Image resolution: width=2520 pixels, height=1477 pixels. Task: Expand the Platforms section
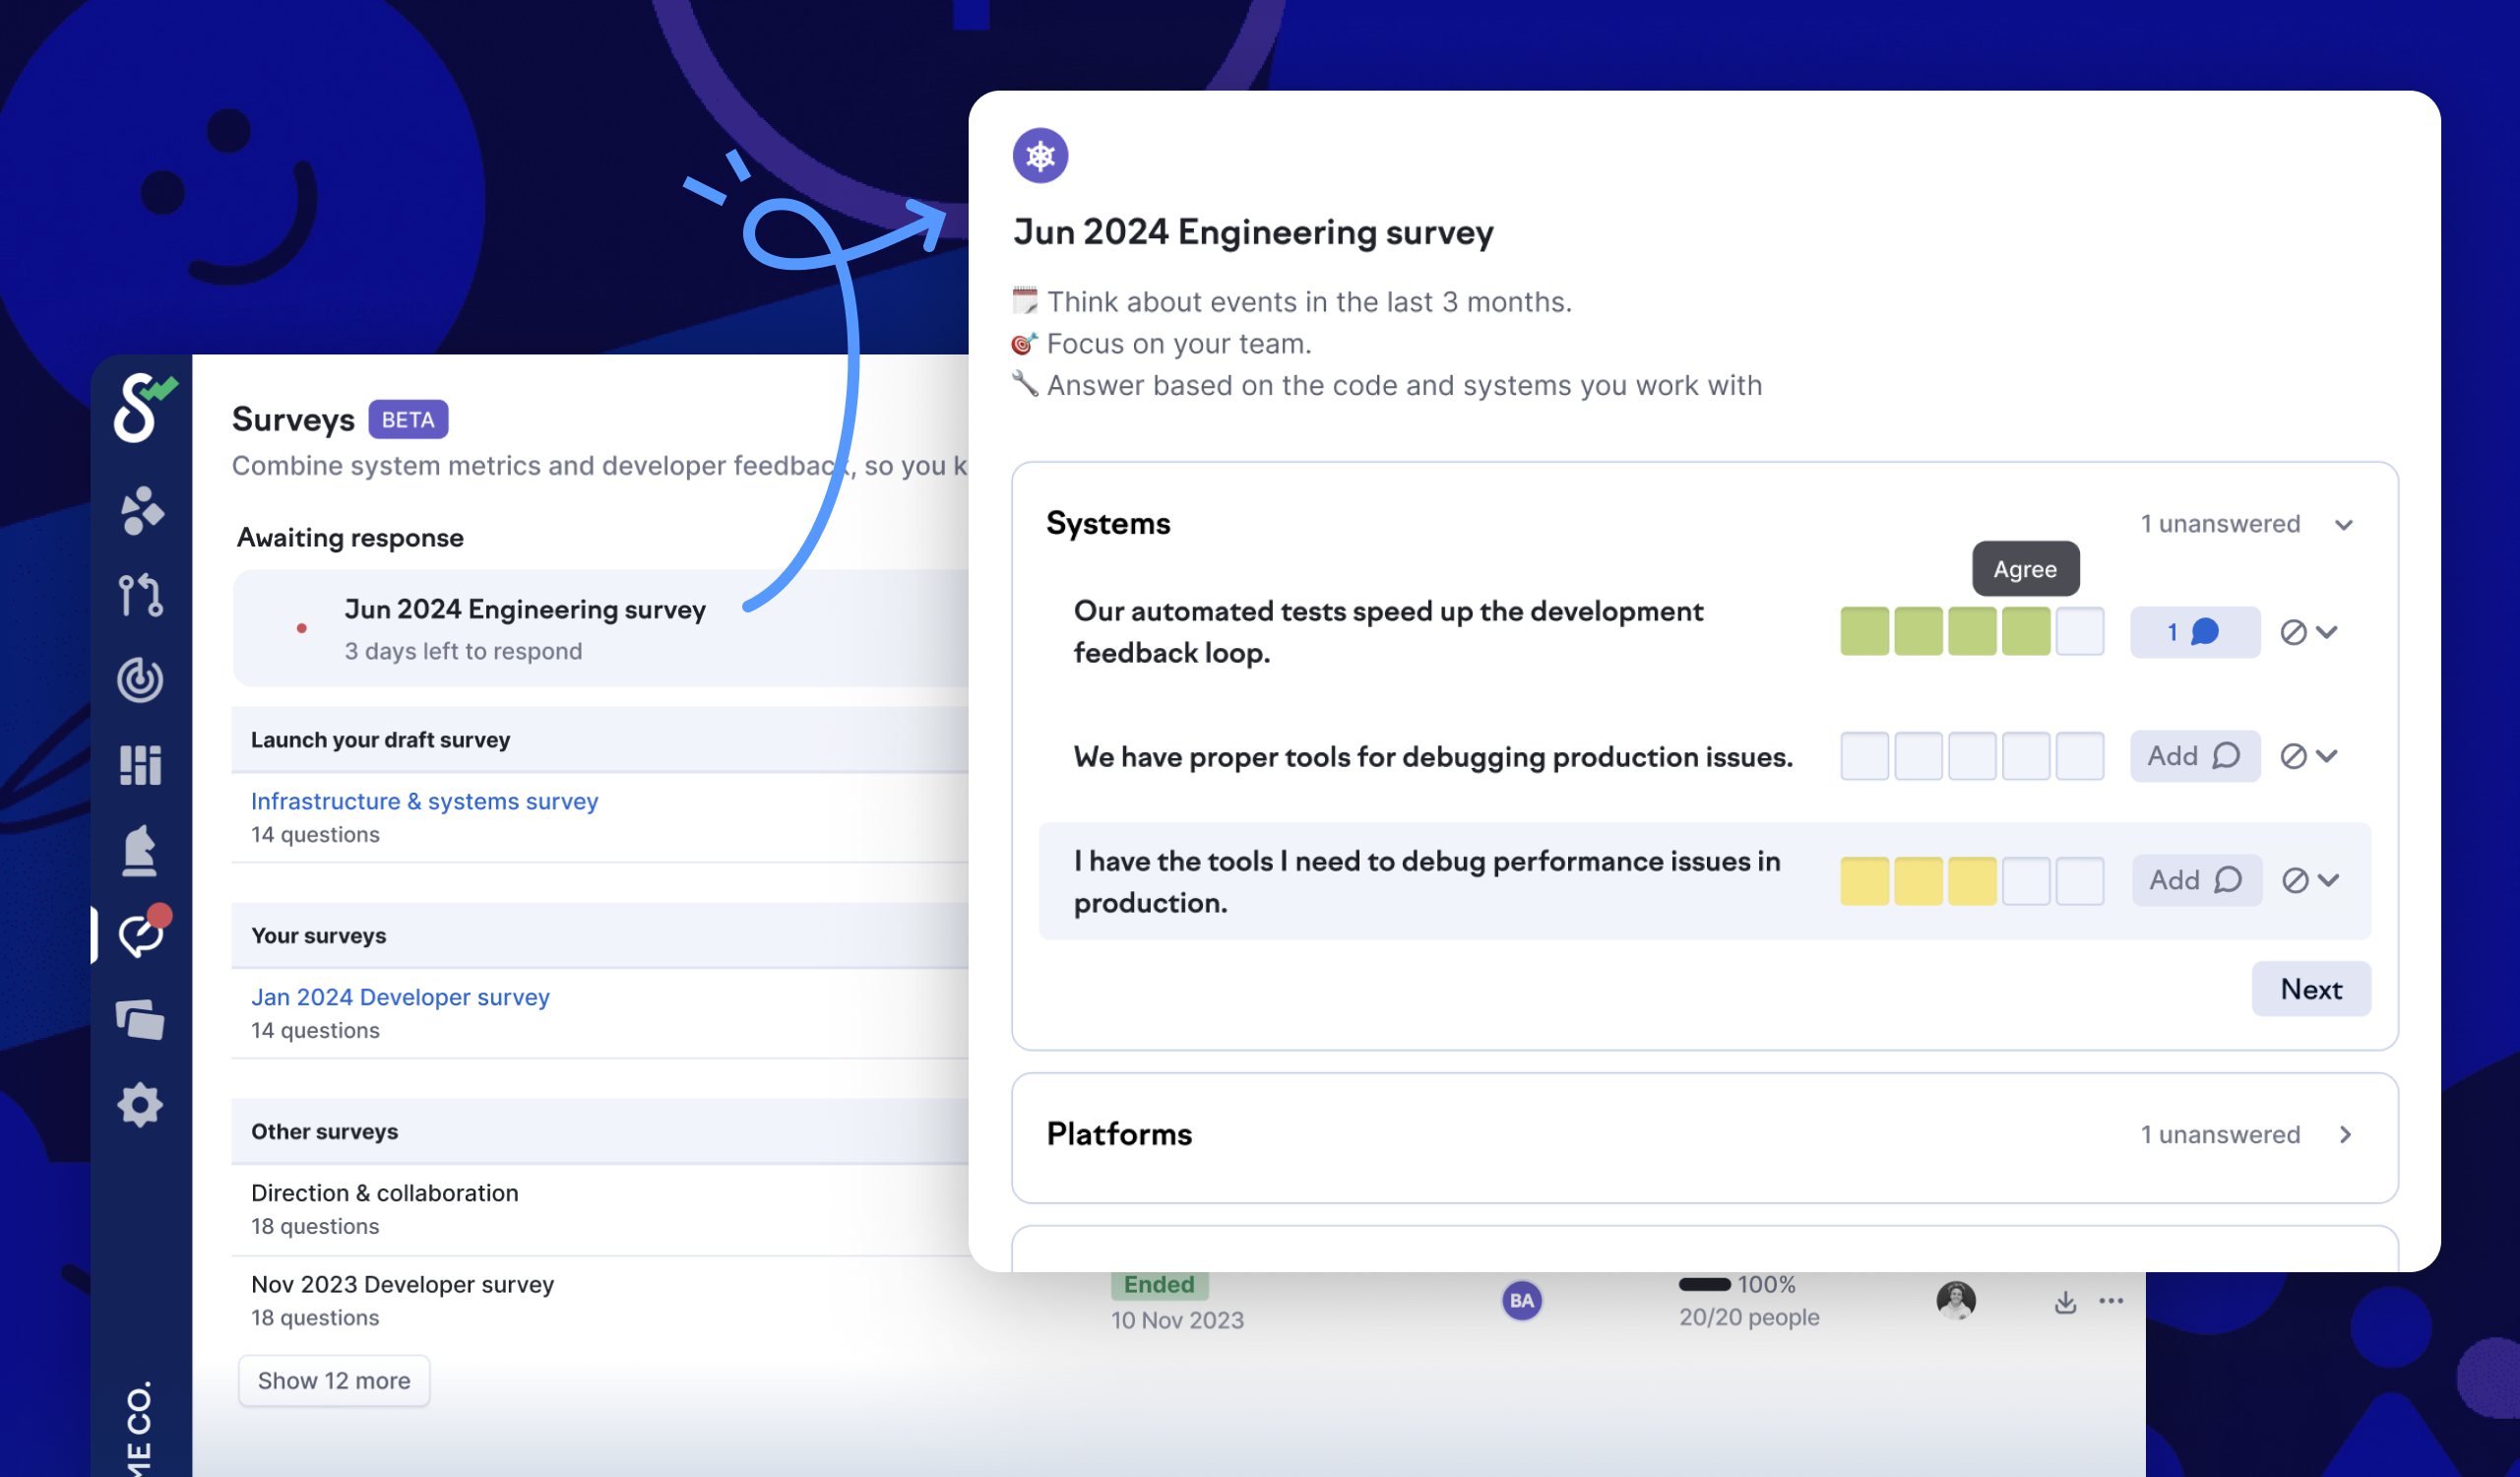(2344, 1135)
